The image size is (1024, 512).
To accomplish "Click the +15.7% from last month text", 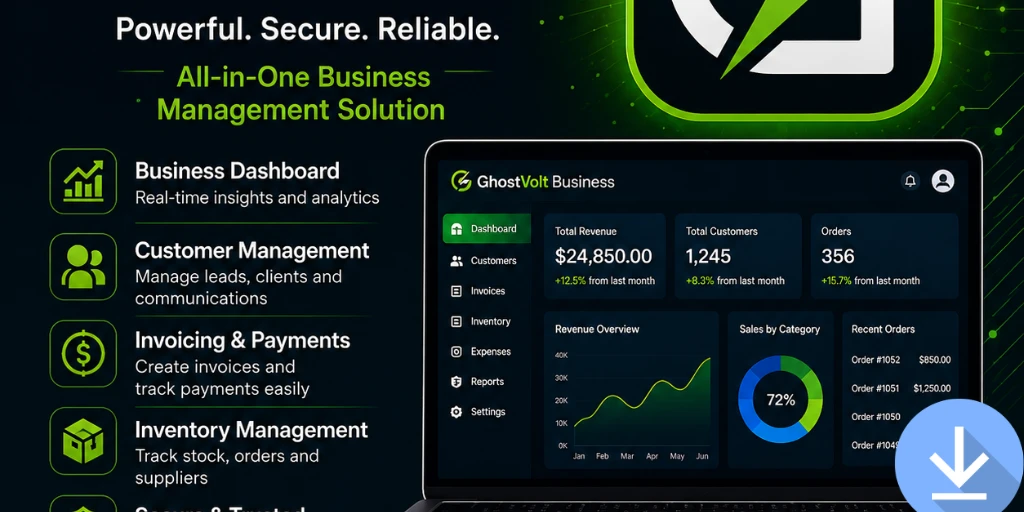I will [871, 281].
